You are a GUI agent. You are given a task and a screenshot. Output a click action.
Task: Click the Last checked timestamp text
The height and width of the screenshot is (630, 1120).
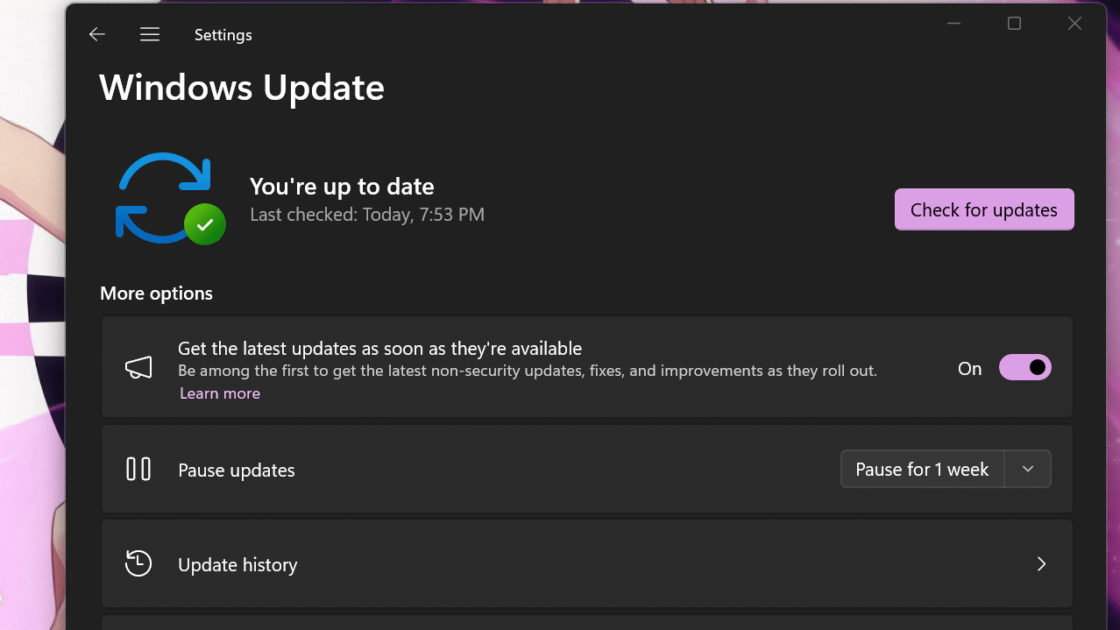(x=367, y=214)
